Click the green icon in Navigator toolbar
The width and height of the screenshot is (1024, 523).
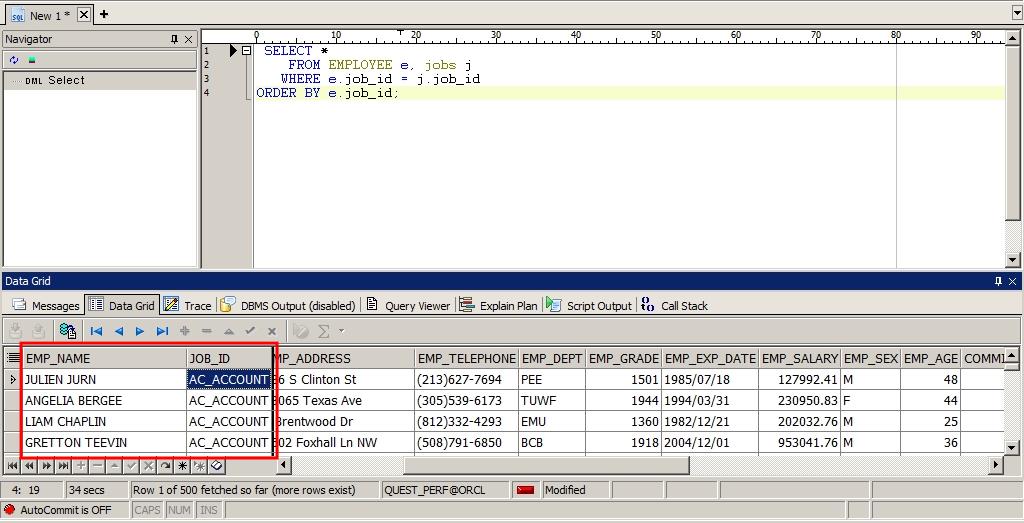coord(32,60)
